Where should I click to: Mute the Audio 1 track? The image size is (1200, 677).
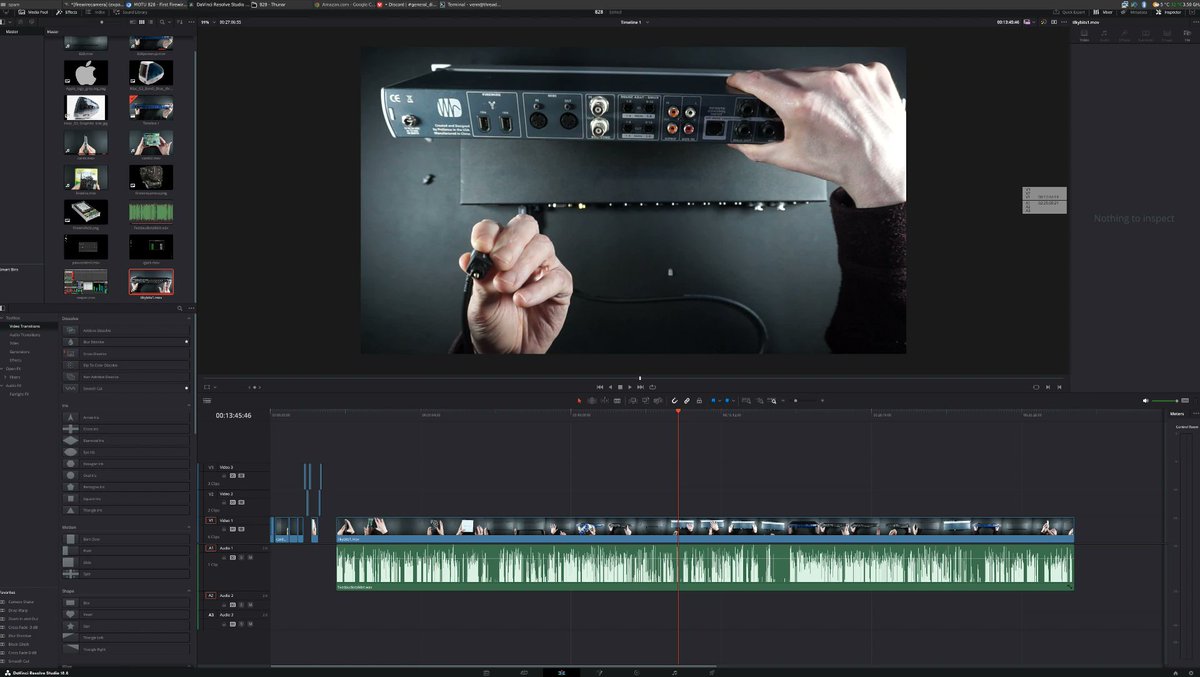tap(250, 557)
